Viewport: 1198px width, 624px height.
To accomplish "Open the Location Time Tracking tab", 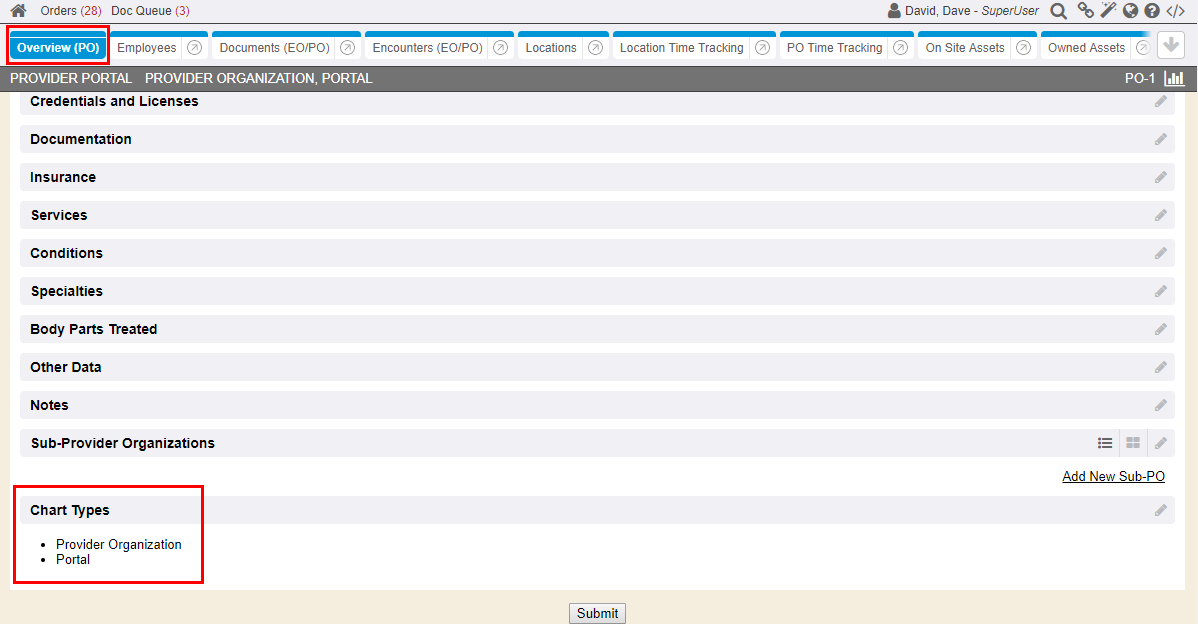I will point(681,48).
